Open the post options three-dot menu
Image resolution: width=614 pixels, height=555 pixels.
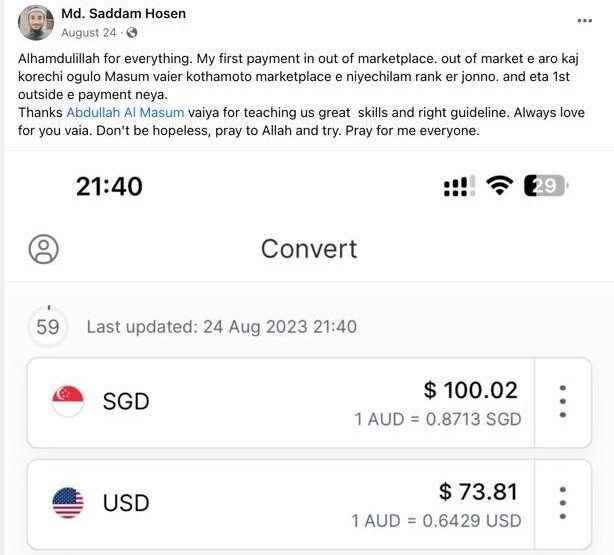[585, 20]
